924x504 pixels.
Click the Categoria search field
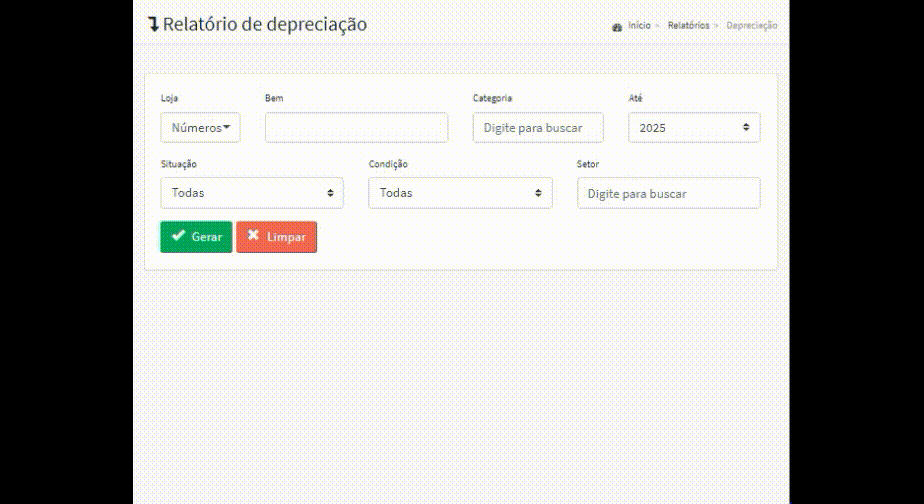pyautogui.click(x=537, y=127)
